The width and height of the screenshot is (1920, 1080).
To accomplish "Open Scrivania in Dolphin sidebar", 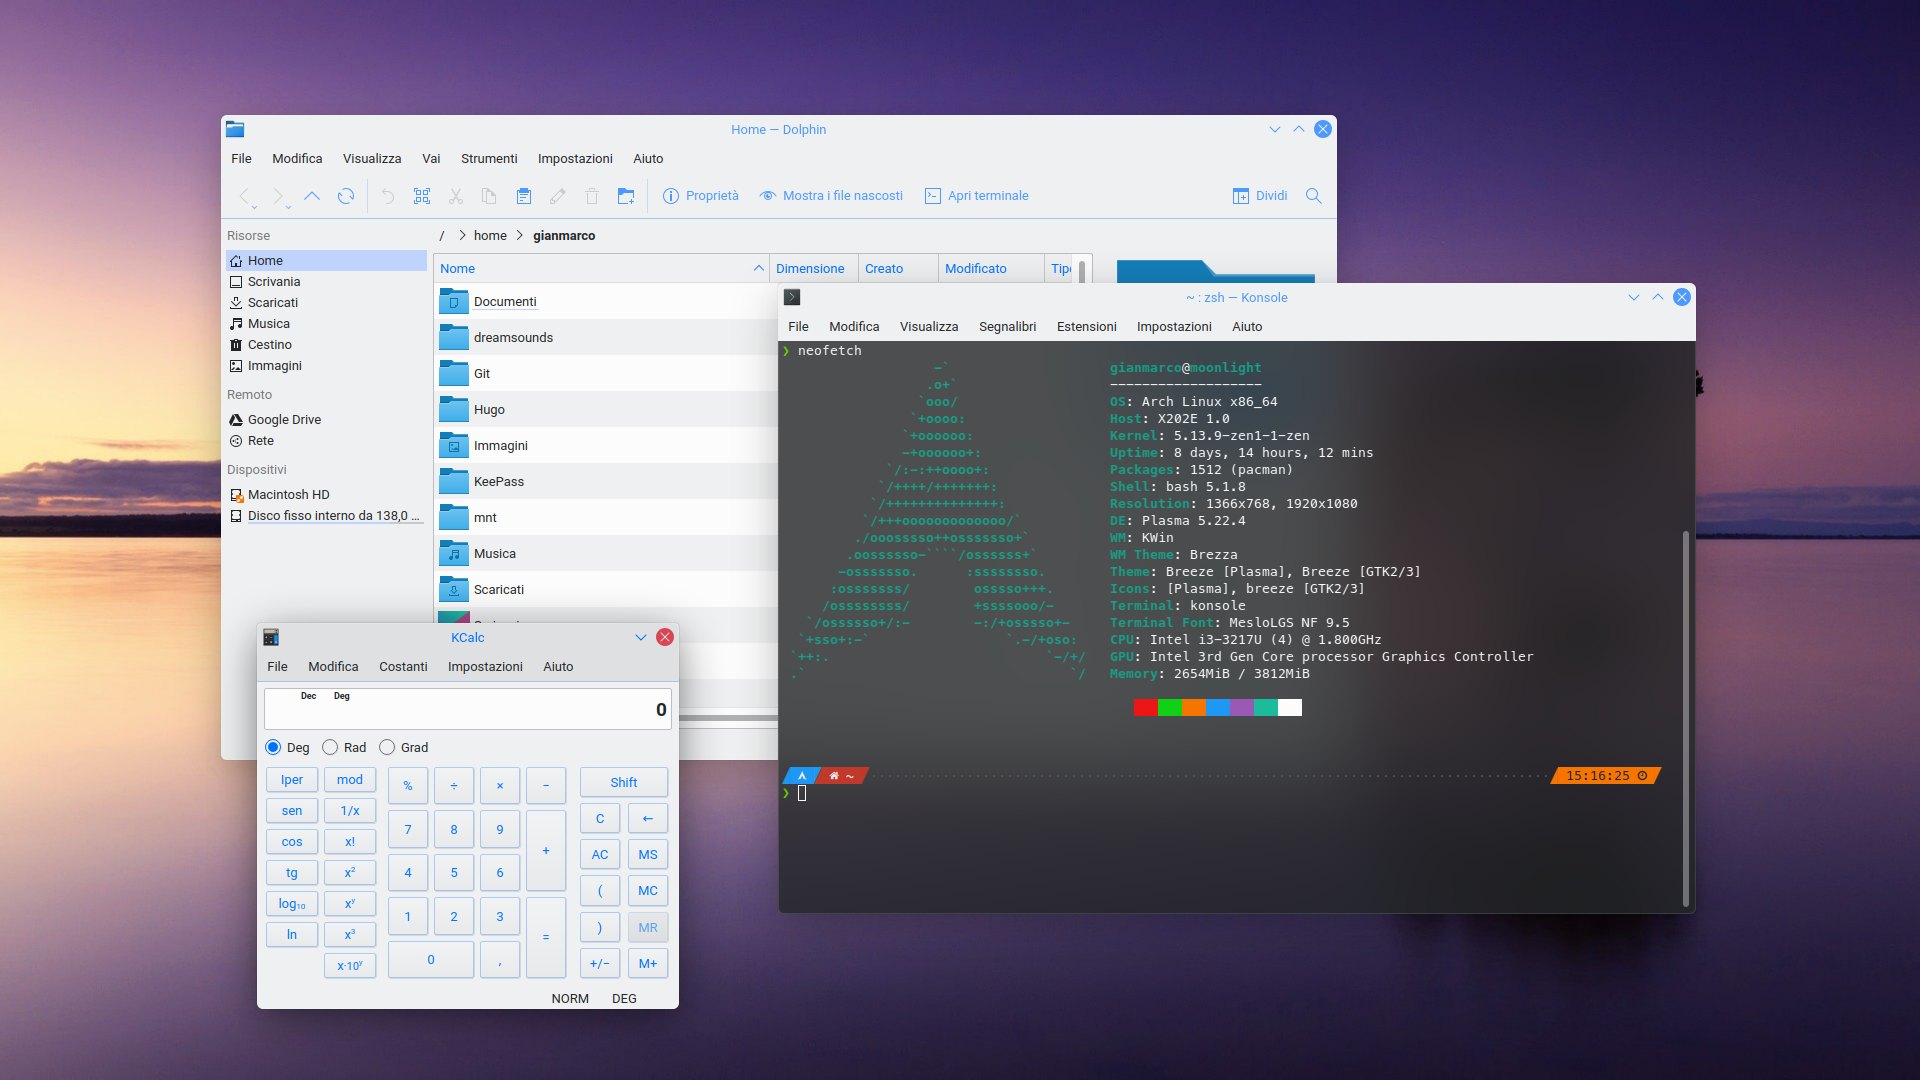I will [x=326, y=282].
